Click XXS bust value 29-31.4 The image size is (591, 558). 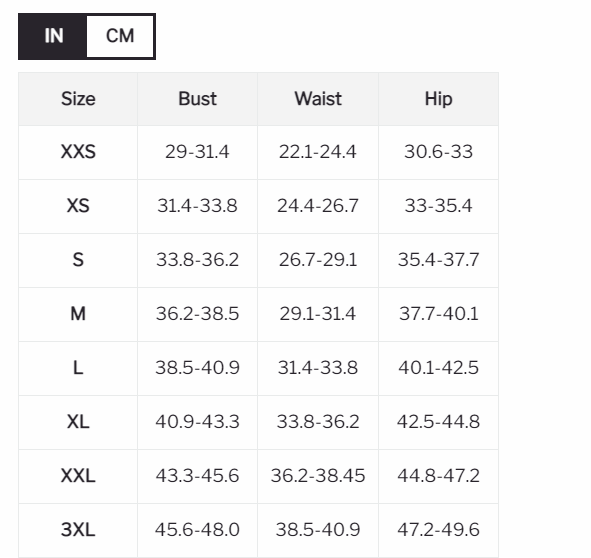pyautogui.click(x=197, y=152)
